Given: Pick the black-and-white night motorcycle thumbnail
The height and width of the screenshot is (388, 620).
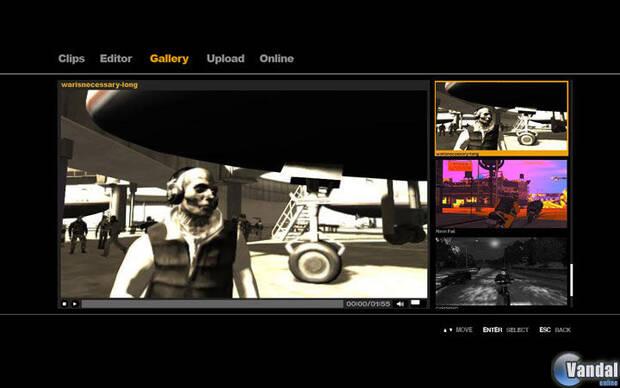Looking at the screenshot, I should coord(501,271).
